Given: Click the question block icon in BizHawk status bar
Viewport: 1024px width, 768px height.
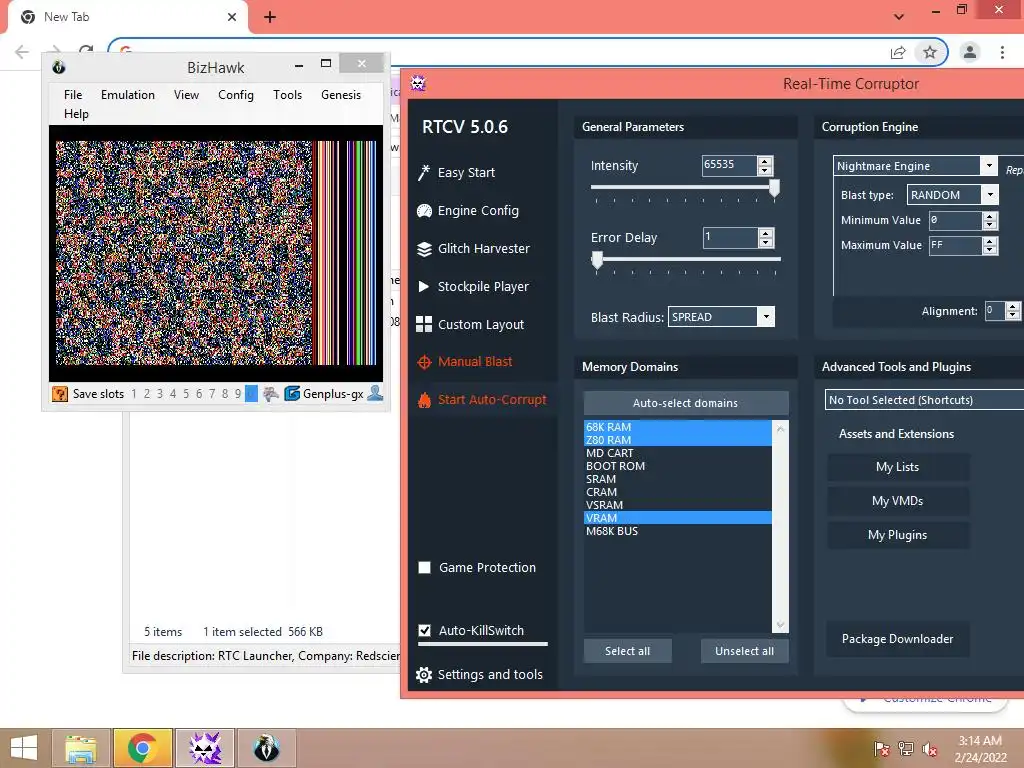Looking at the screenshot, I should pyautogui.click(x=59, y=394).
